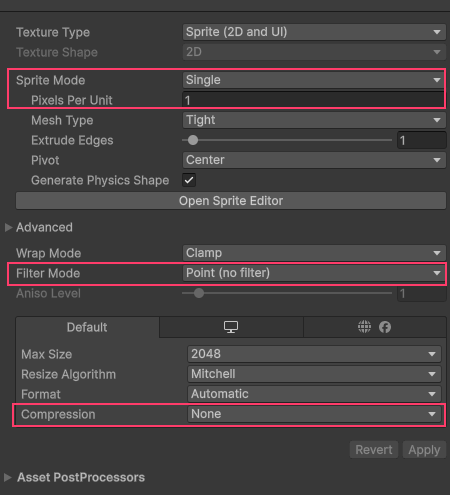Click the Revert button
This screenshot has height=495, width=450.
(374, 450)
